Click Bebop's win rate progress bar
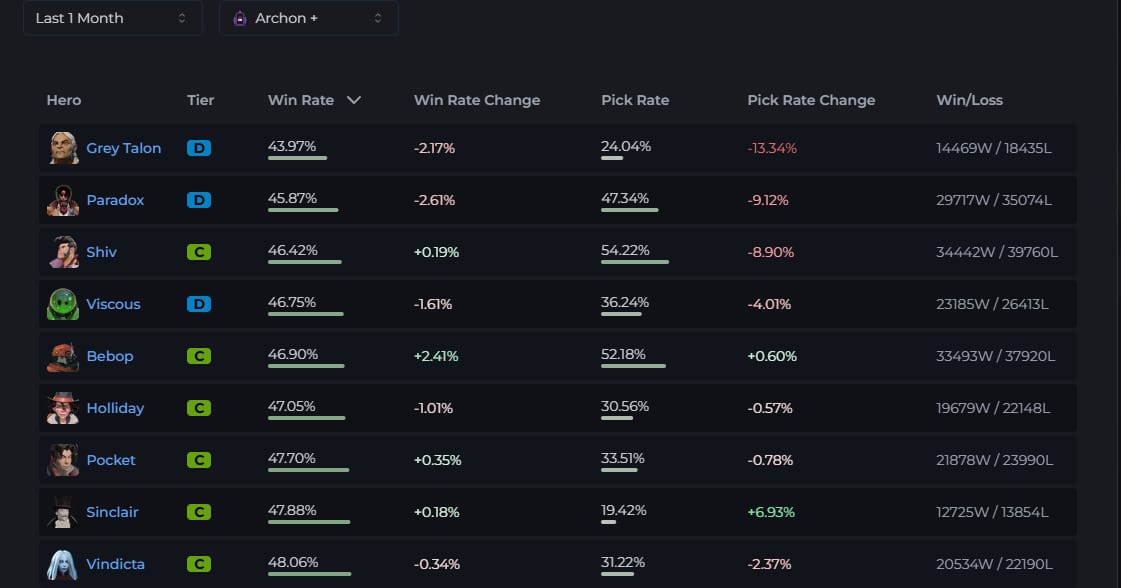This screenshot has width=1121, height=588. click(x=305, y=366)
